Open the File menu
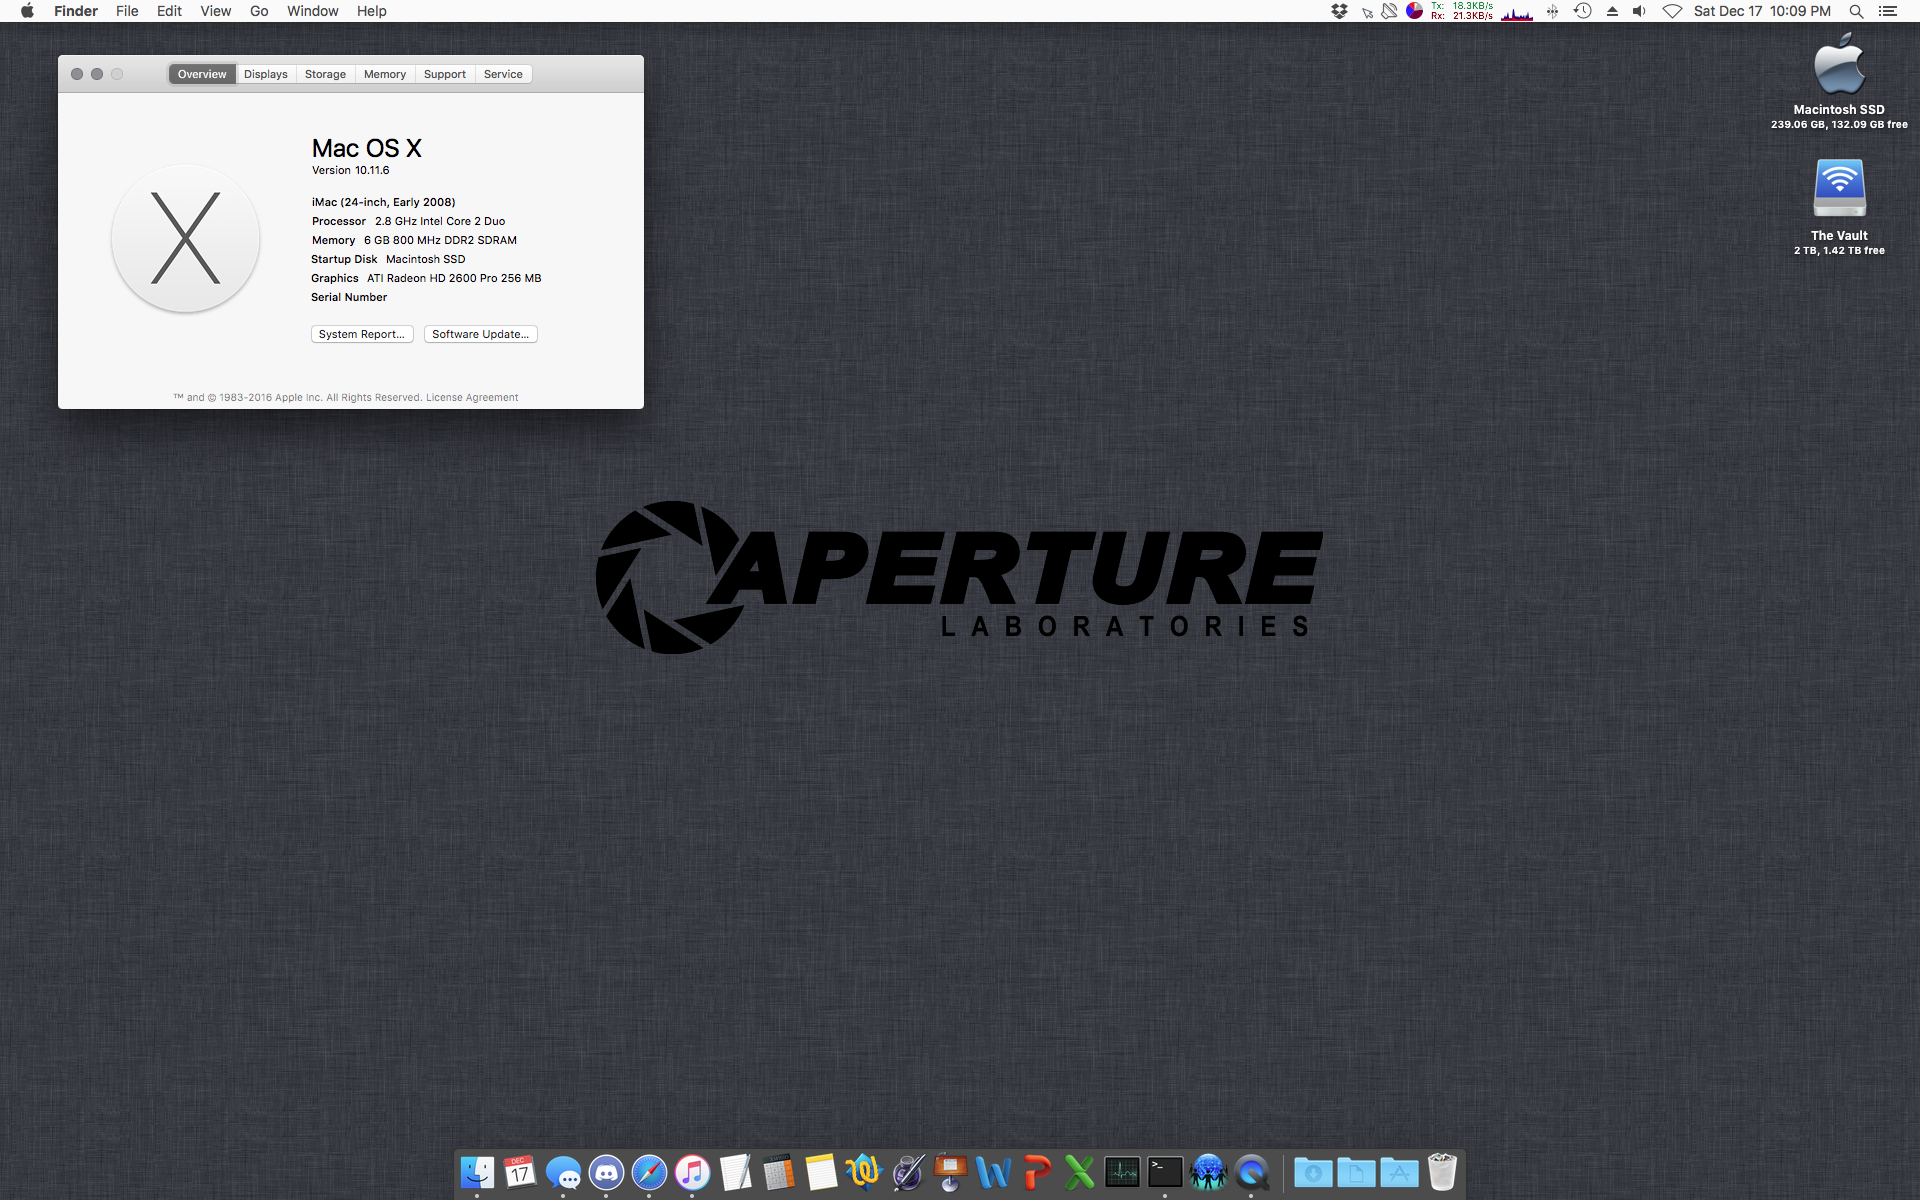The height and width of the screenshot is (1200, 1920). pos(127,11)
